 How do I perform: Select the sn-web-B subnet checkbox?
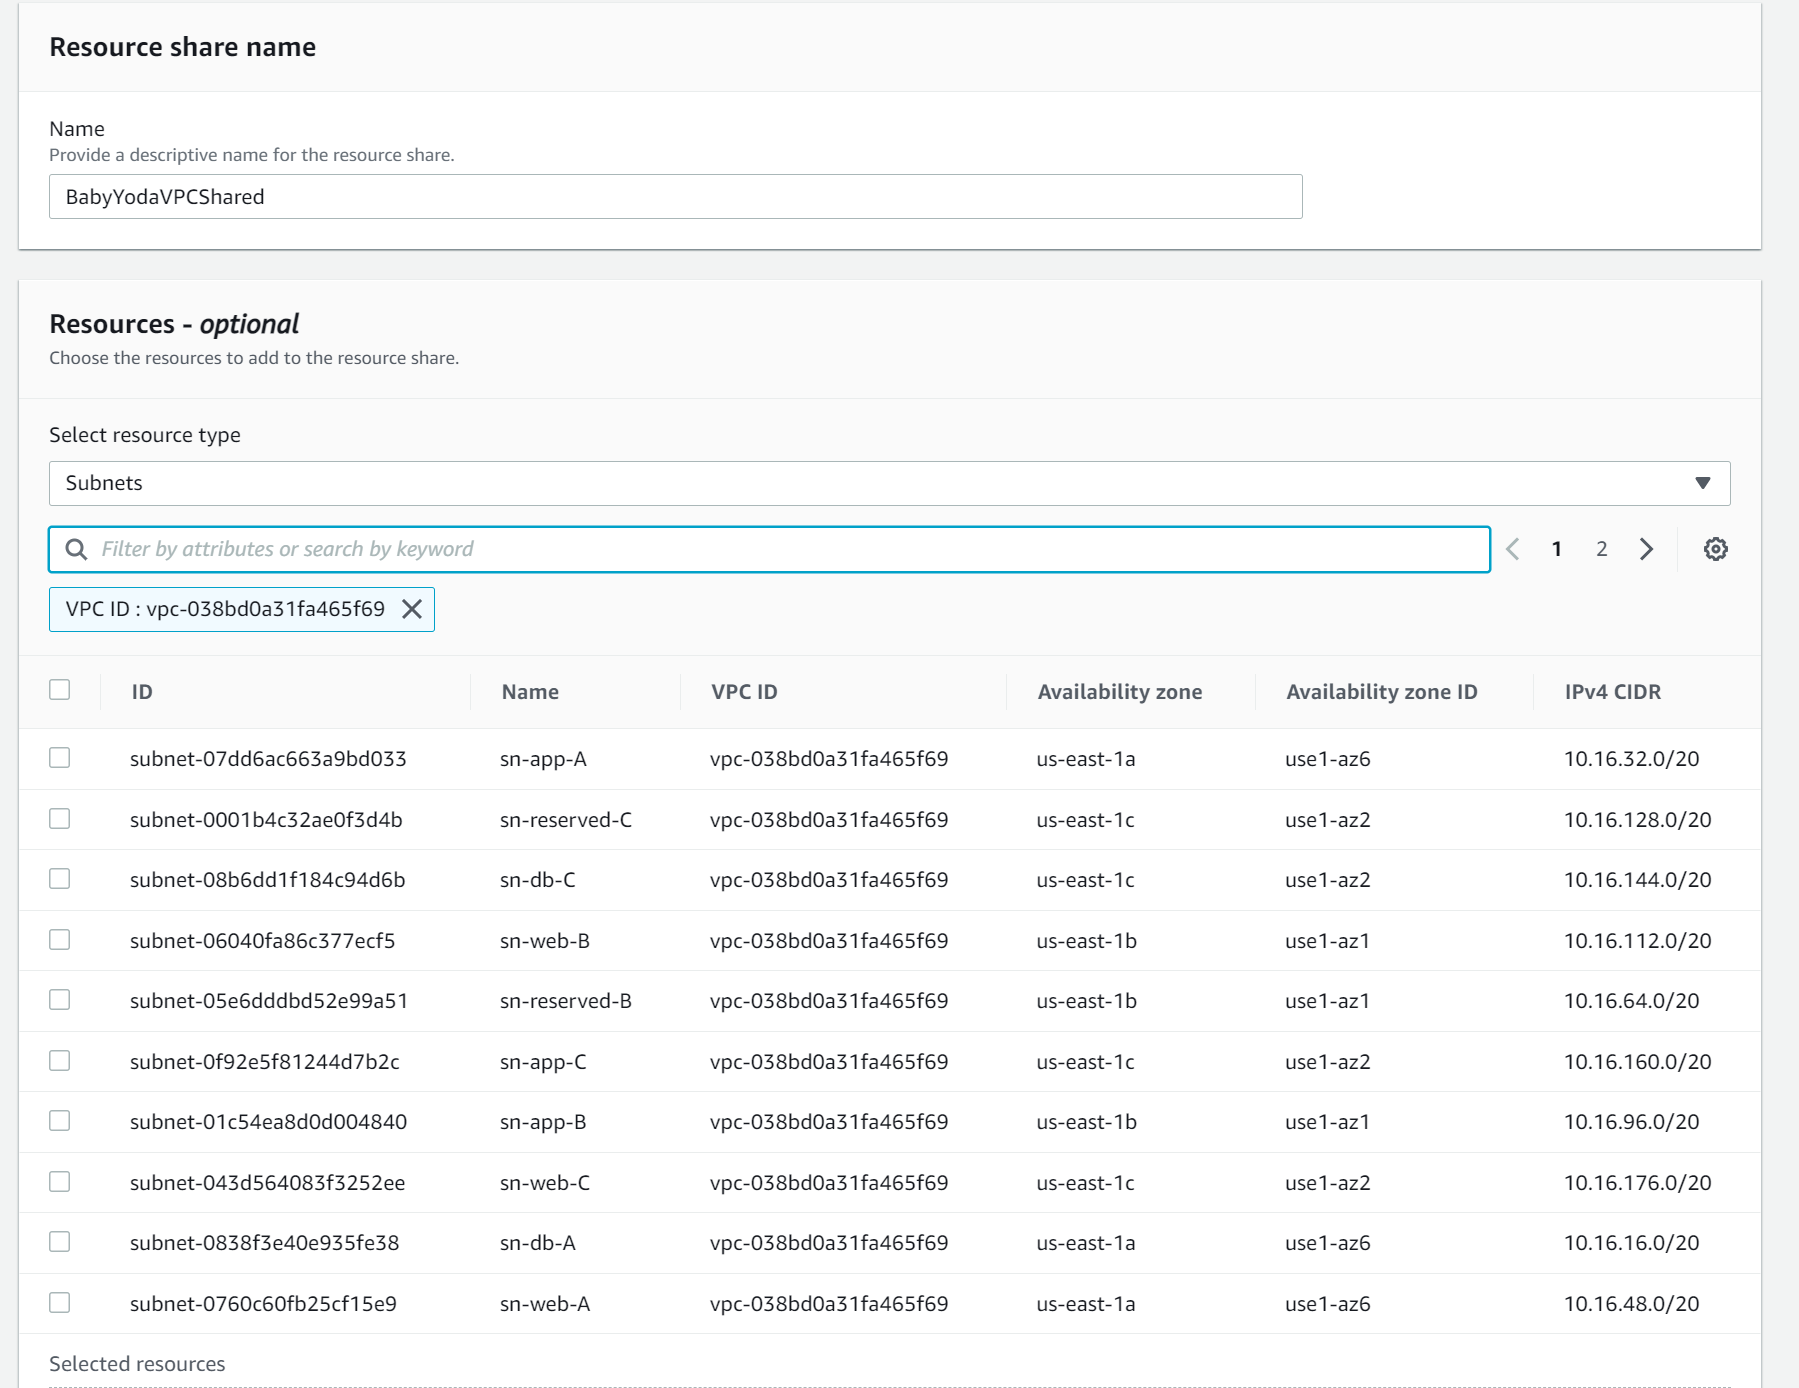click(60, 940)
